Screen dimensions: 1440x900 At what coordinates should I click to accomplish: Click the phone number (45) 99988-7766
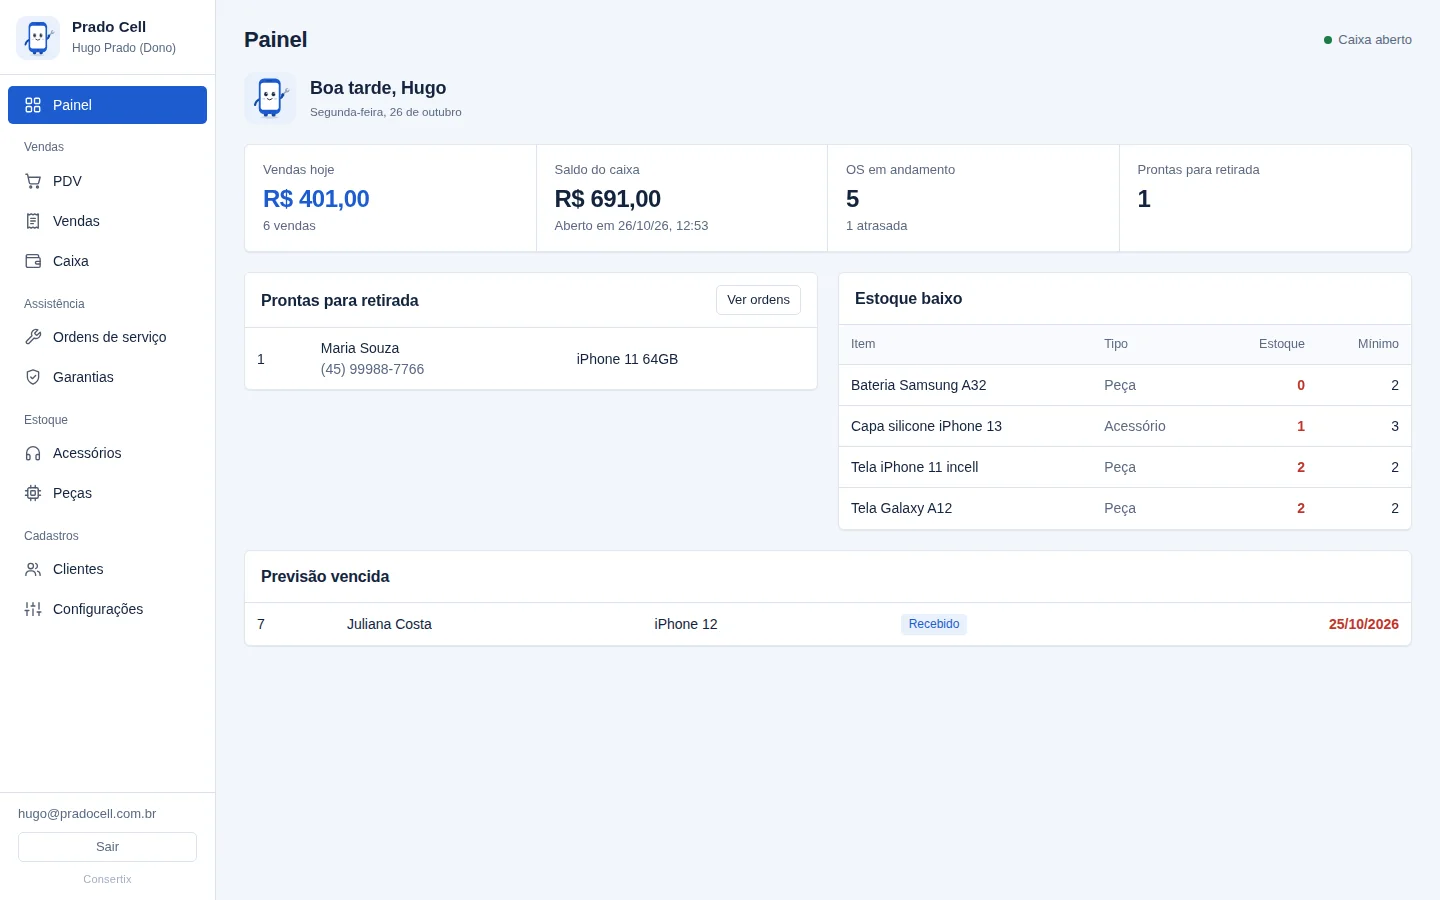pyautogui.click(x=372, y=370)
